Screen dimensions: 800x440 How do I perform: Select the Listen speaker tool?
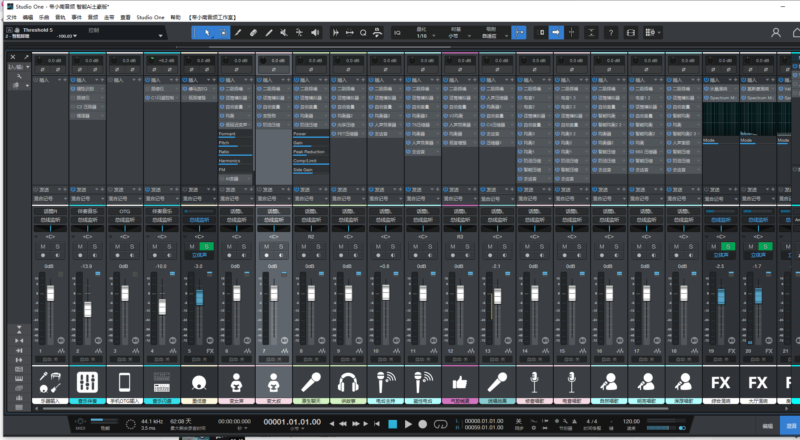[315, 33]
